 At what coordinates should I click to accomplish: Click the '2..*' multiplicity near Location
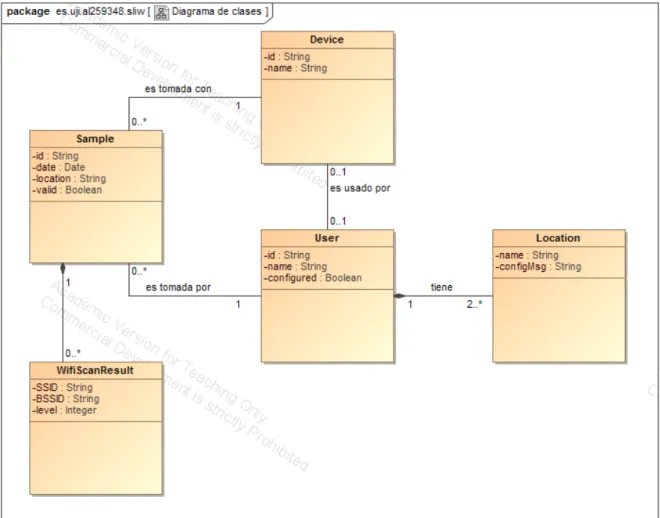click(x=474, y=304)
